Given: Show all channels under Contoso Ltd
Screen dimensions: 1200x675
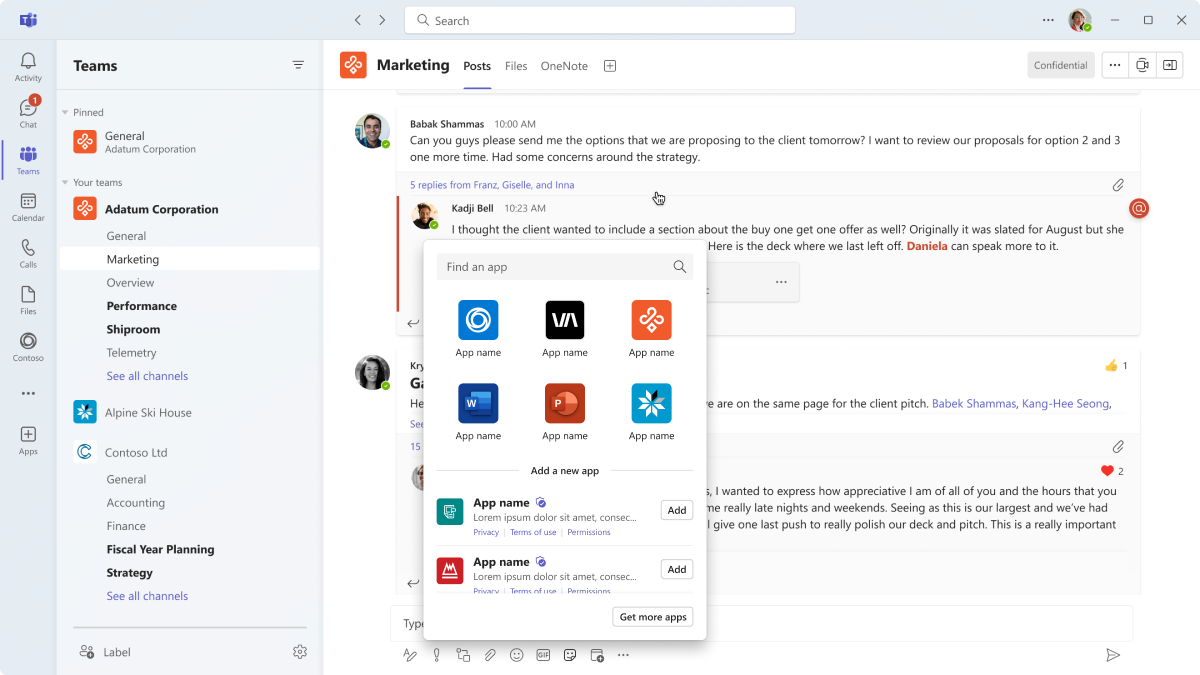Looking at the screenshot, I should [x=147, y=596].
